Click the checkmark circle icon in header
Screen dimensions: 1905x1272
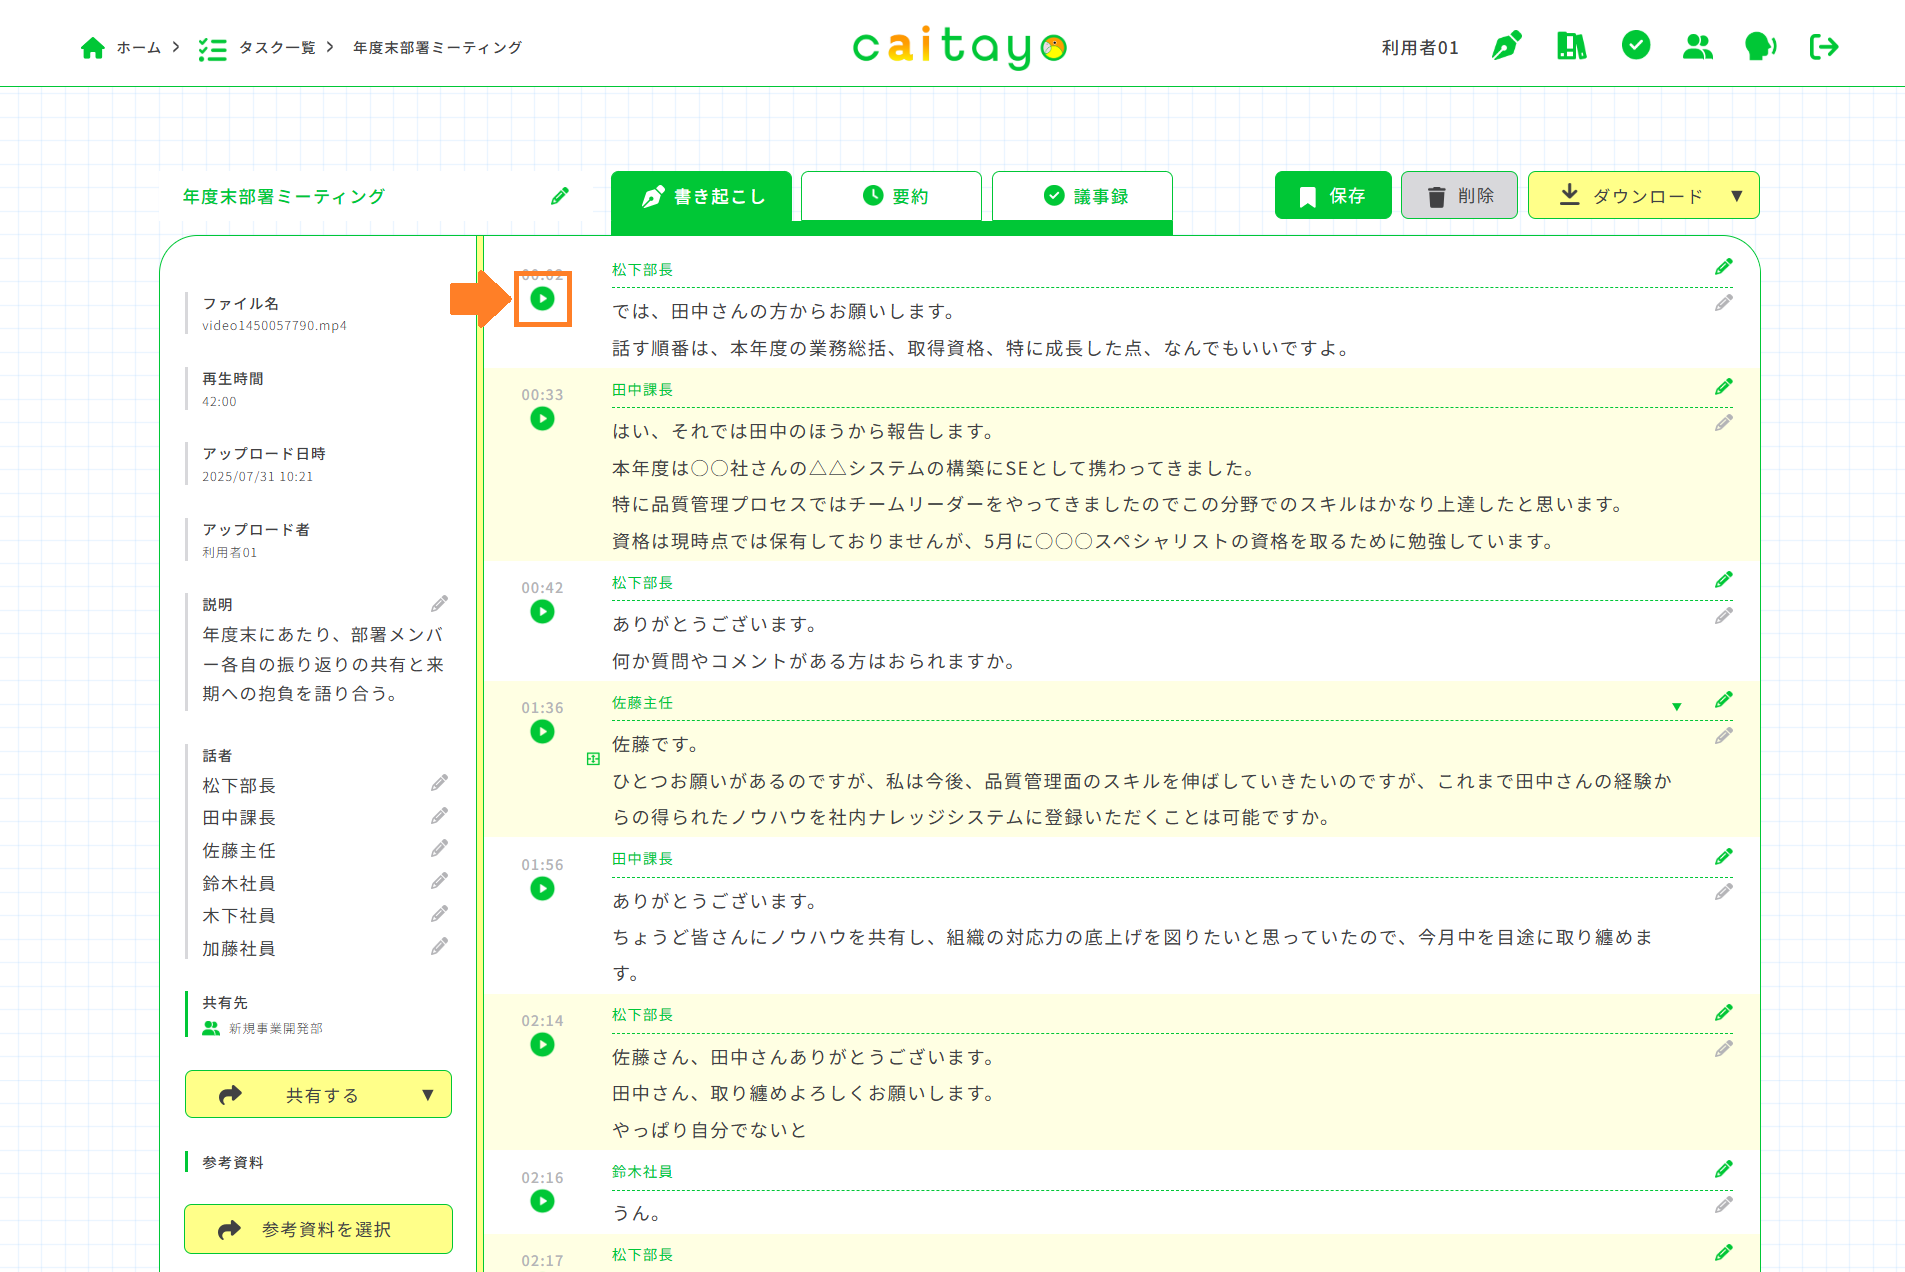tap(1636, 46)
